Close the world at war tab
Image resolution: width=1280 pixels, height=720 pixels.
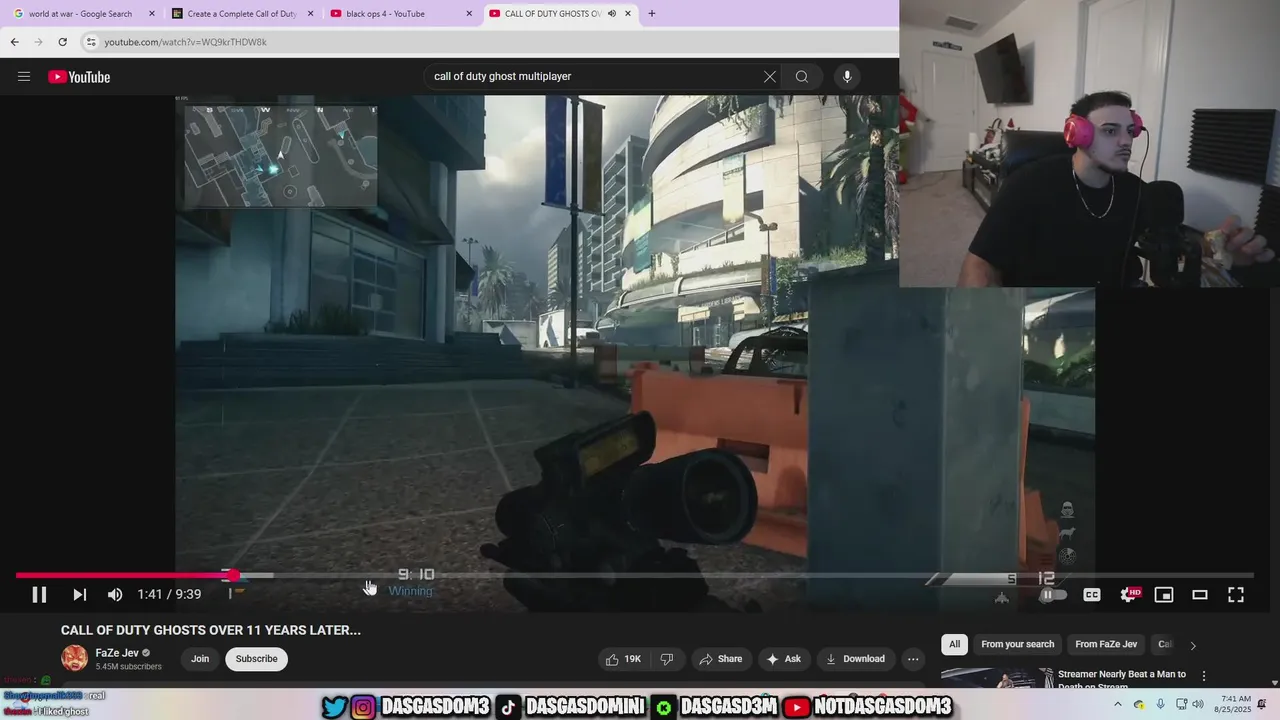click(x=152, y=14)
